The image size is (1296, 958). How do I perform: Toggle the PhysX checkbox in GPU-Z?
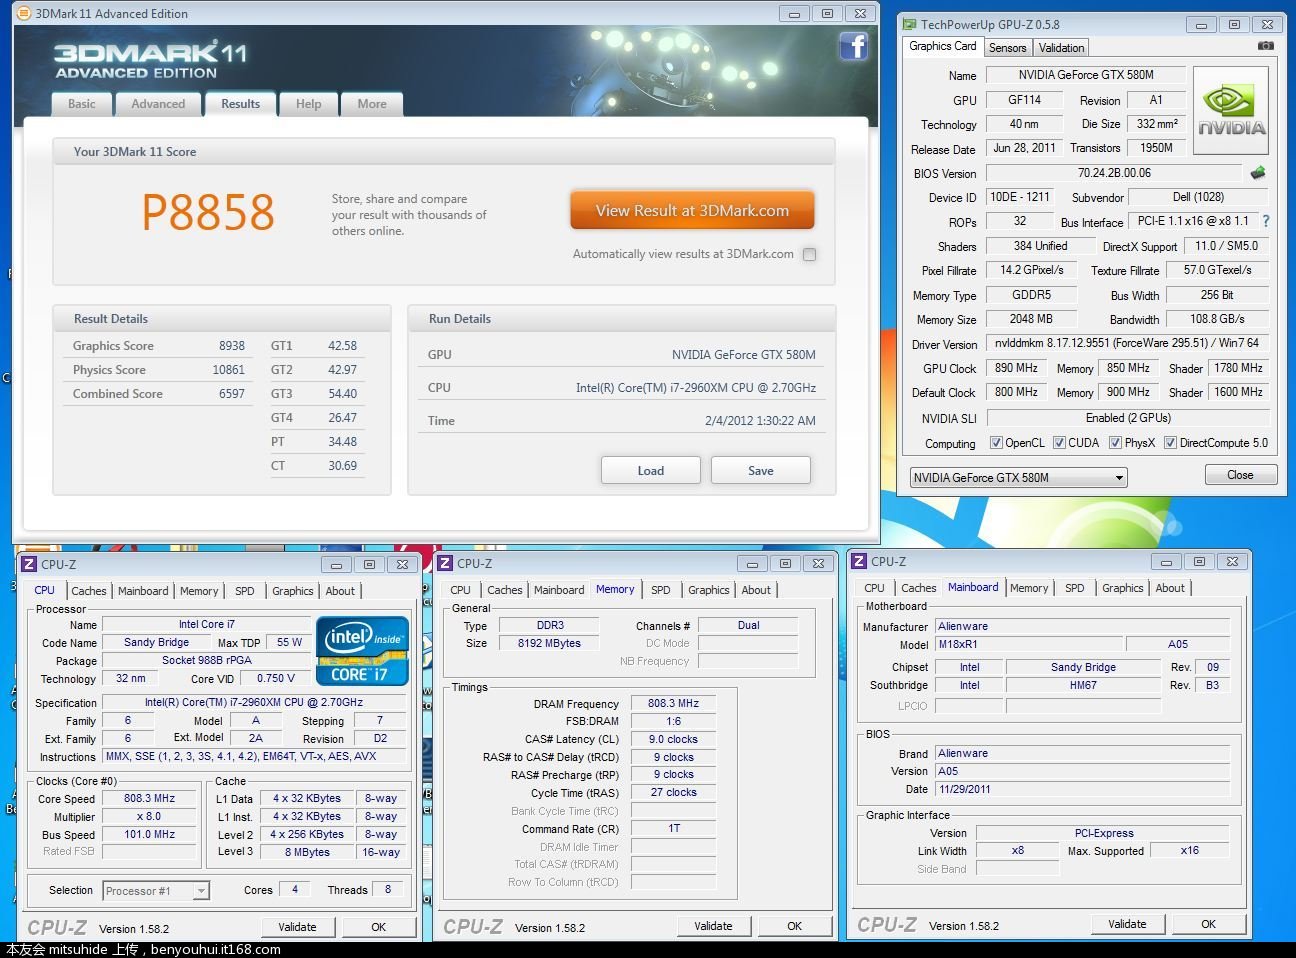(x=1115, y=443)
